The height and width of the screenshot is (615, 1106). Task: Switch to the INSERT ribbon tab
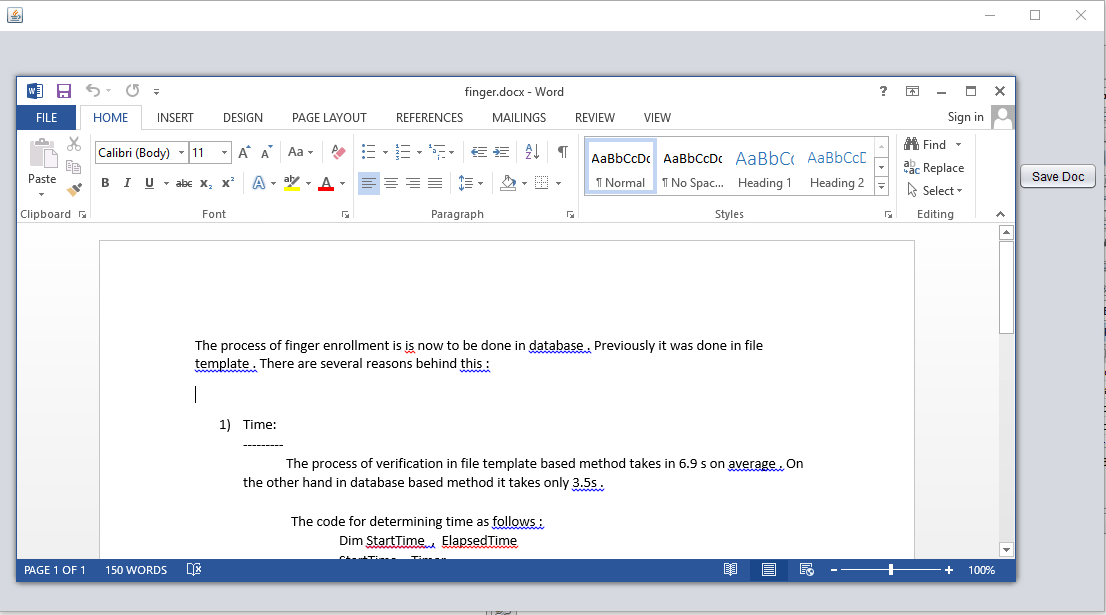pyautogui.click(x=175, y=117)
